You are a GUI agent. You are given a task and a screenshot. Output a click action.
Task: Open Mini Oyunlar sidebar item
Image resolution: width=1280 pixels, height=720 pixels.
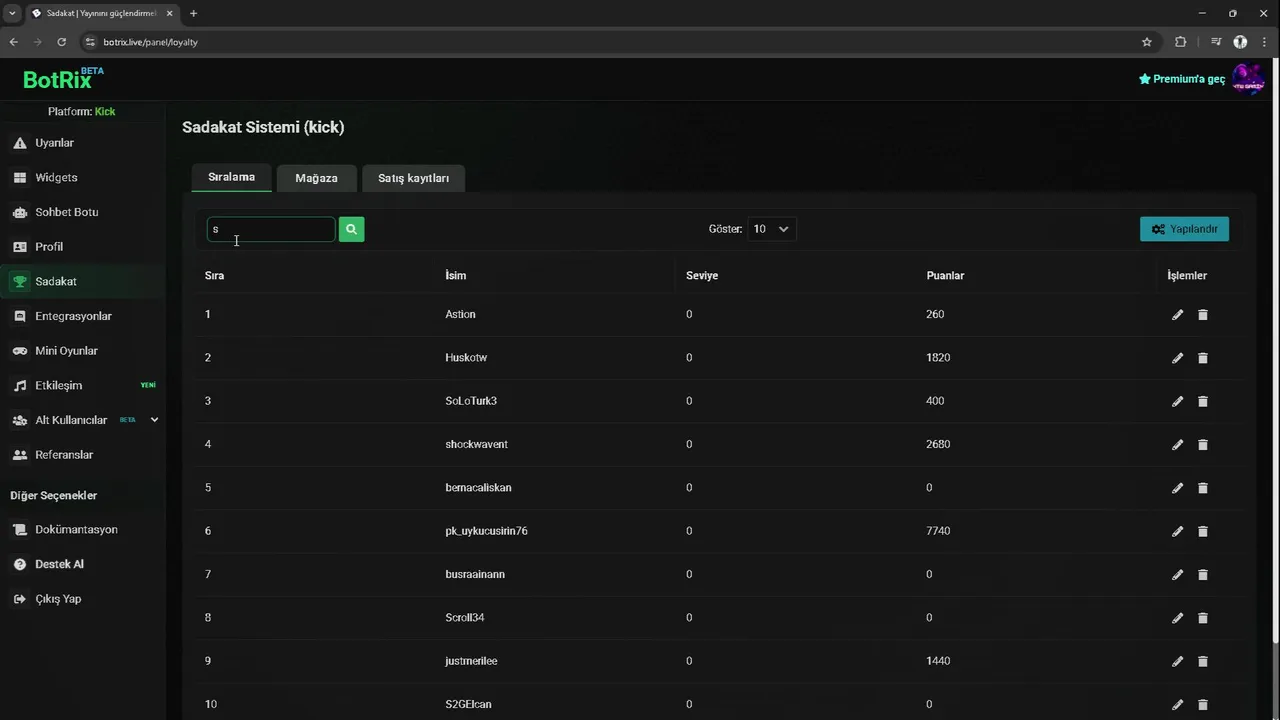pos(83,351)
